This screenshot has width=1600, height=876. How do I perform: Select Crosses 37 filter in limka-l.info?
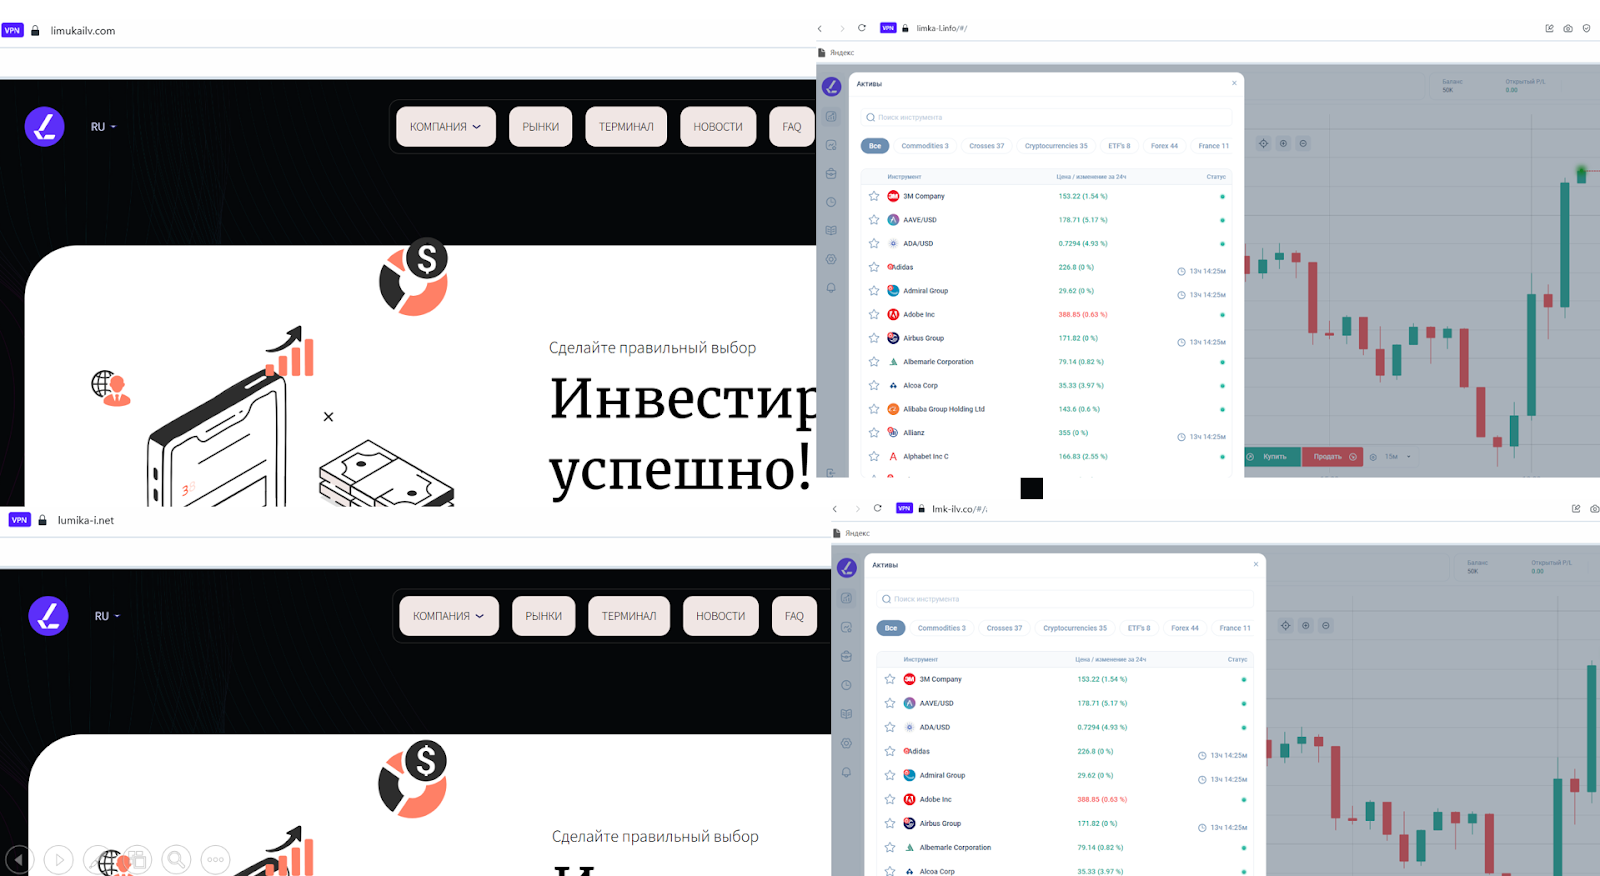(x=986, y=146)
